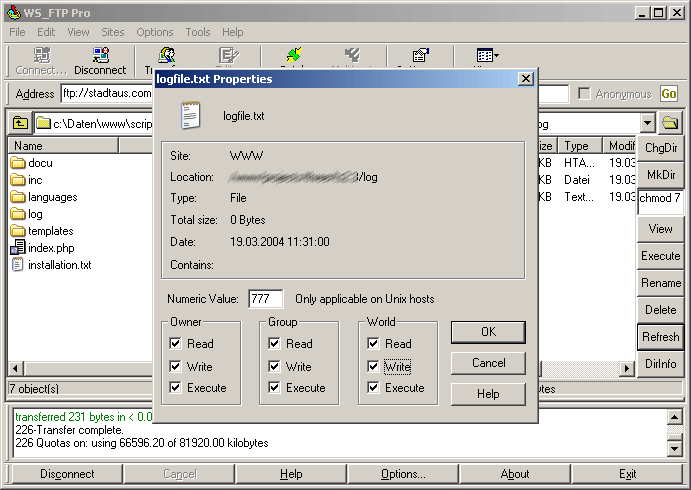Close the logfile.txt Properties dialog
The height and width of the screenshot is (490, 691).
click(x=525, y=79)
